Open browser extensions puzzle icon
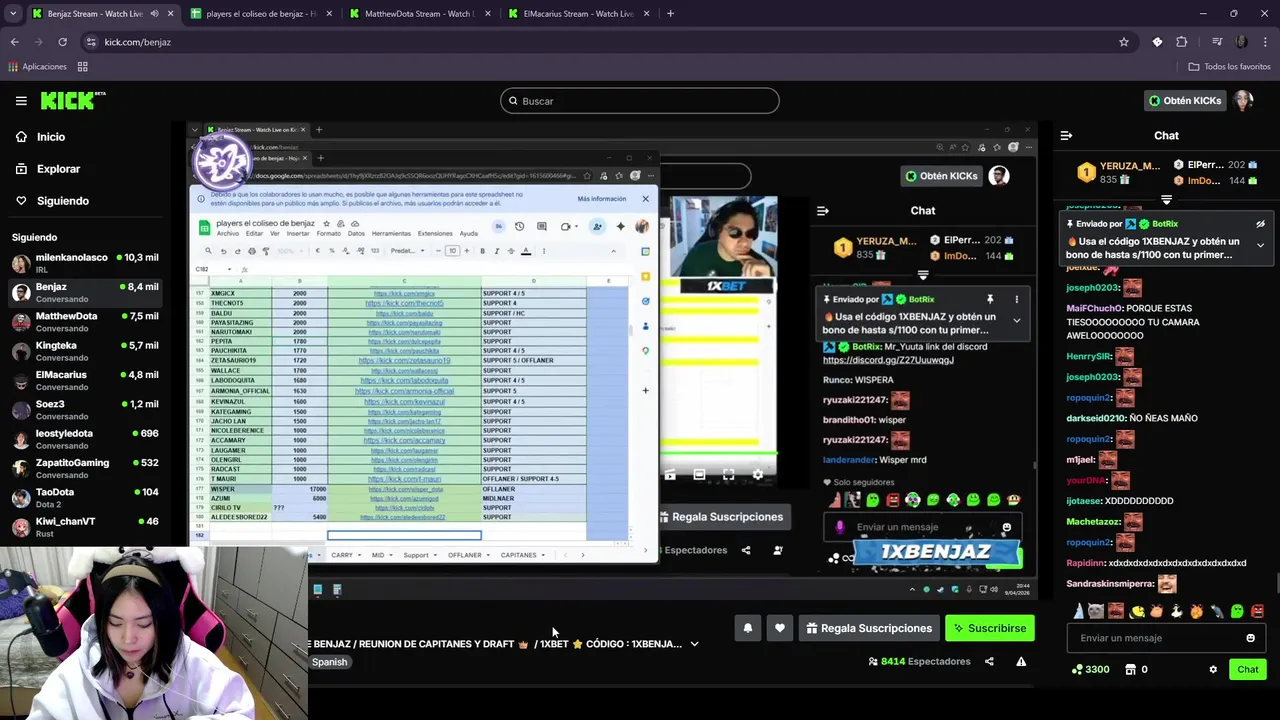 [1182, 42]
